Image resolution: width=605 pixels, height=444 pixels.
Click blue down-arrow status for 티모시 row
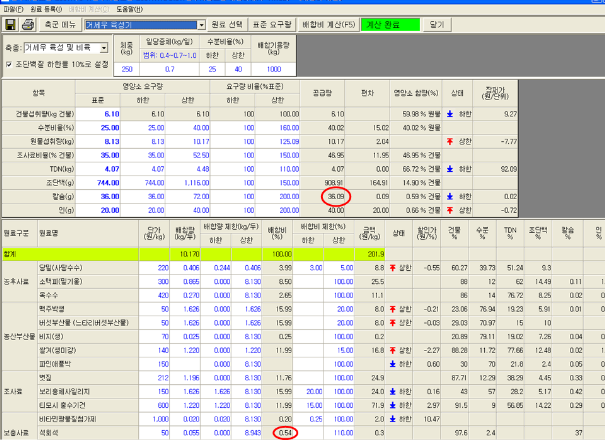(x=393, y=405)
